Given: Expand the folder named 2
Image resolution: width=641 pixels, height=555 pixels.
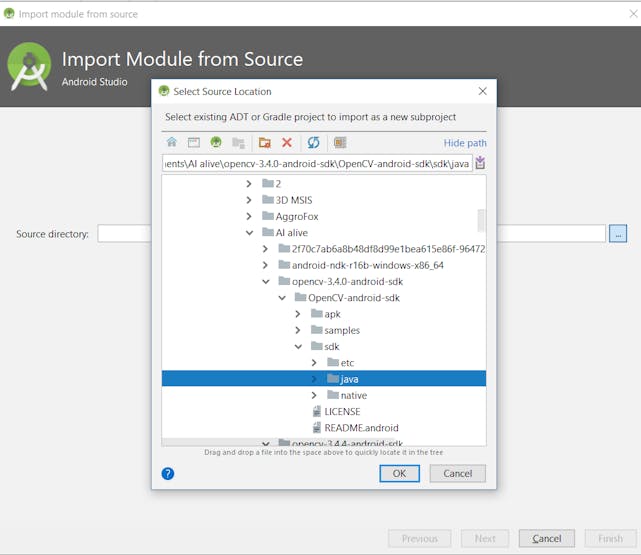Looking at the screenshot, I should click(249, 184).
